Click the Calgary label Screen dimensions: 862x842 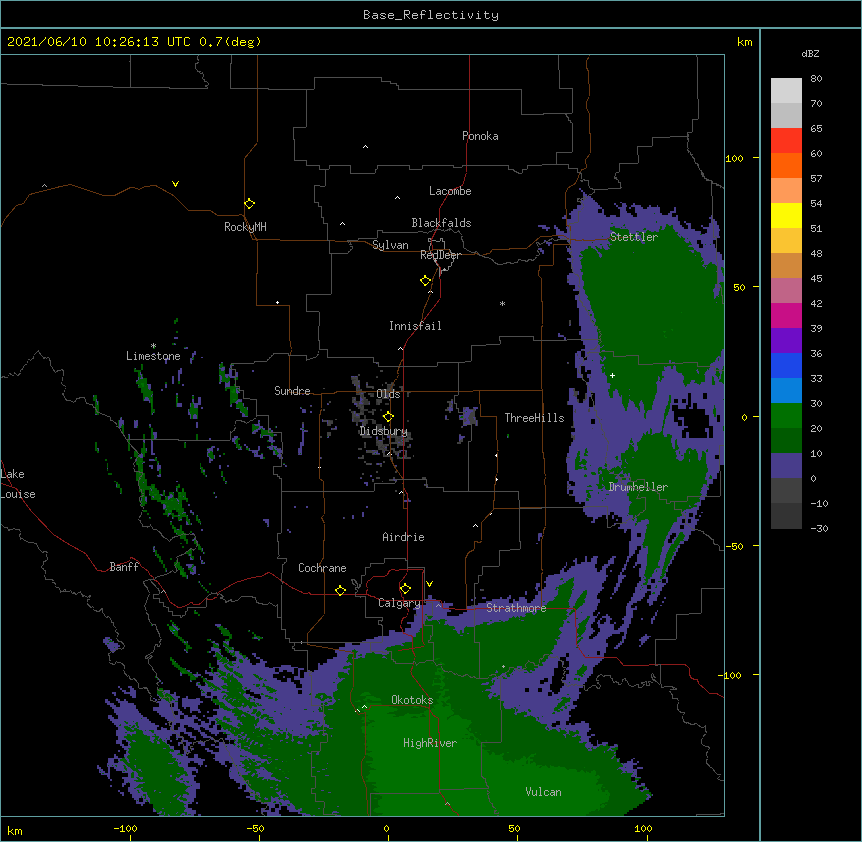tap(399, 603)
